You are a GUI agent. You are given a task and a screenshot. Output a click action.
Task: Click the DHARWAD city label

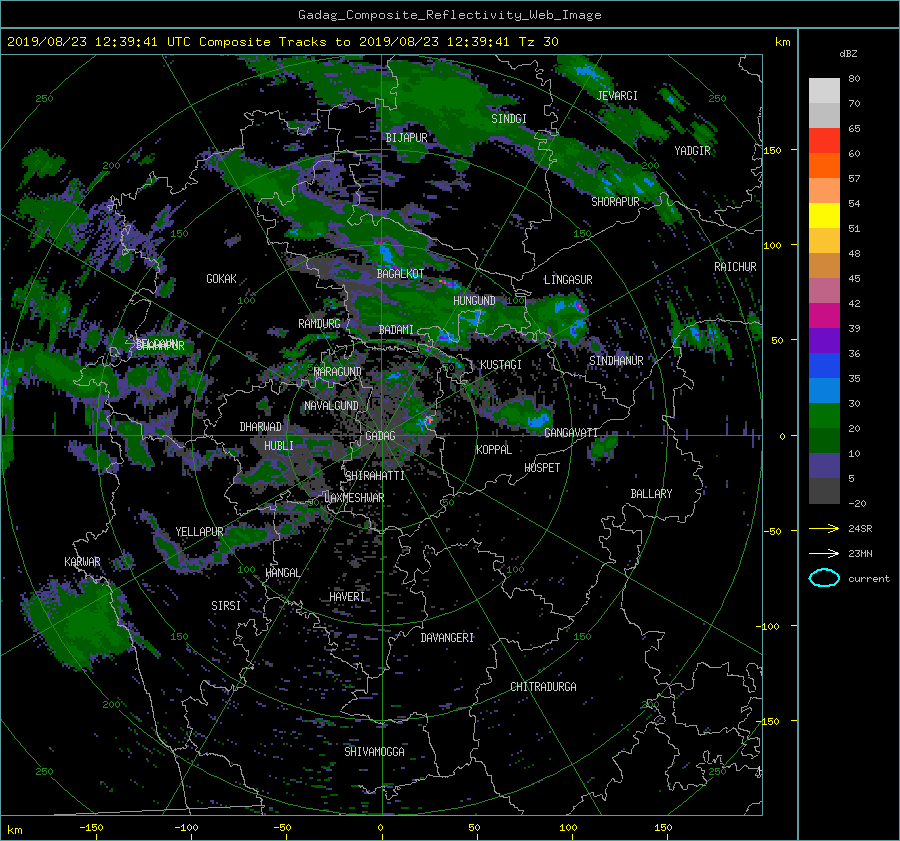(x=260, y=427)
